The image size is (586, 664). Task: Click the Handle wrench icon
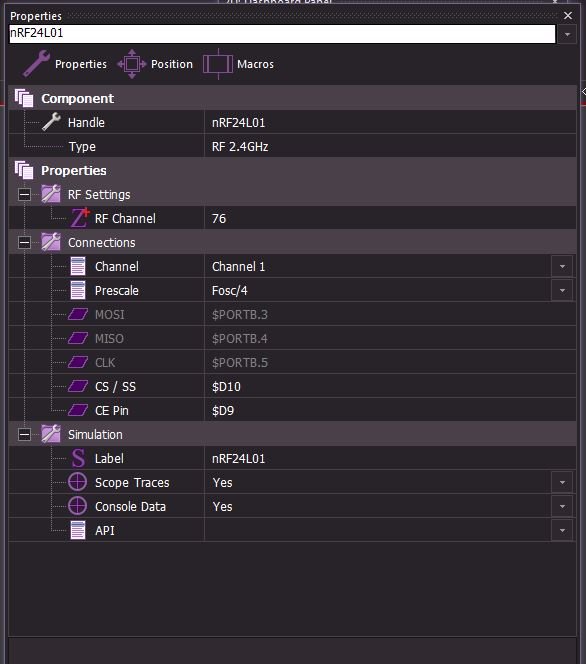51,122
